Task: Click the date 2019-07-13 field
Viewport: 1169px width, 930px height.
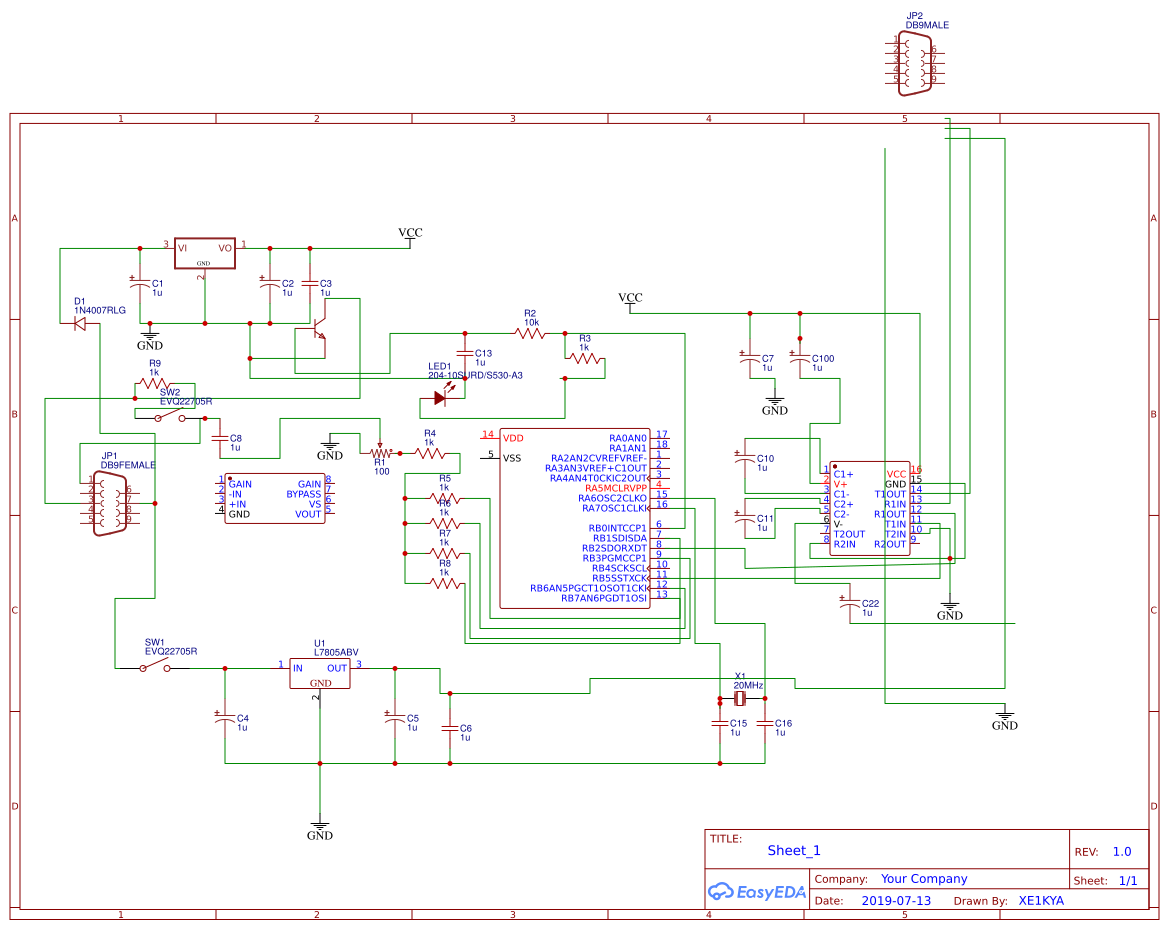Action: tap(896, 900)
